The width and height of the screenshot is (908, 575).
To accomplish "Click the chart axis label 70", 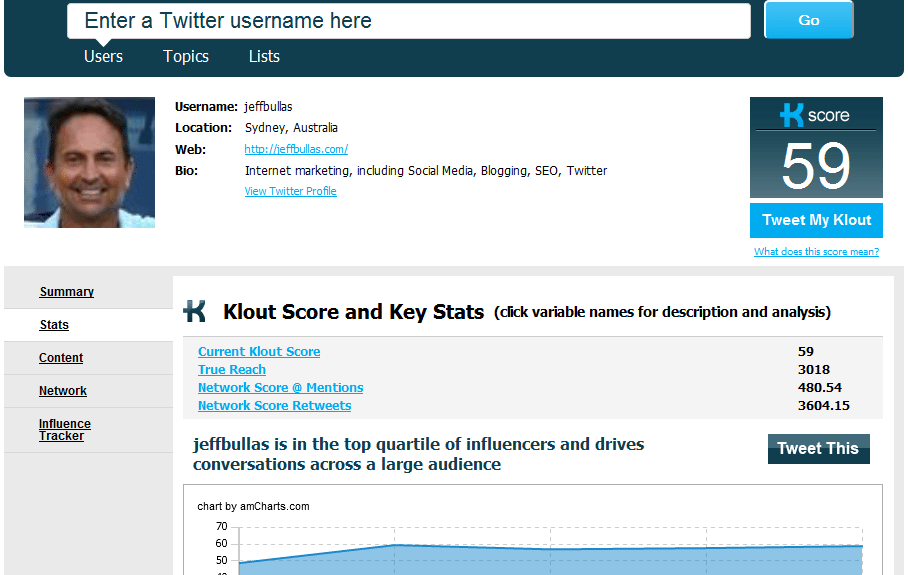I will (221, 526).
